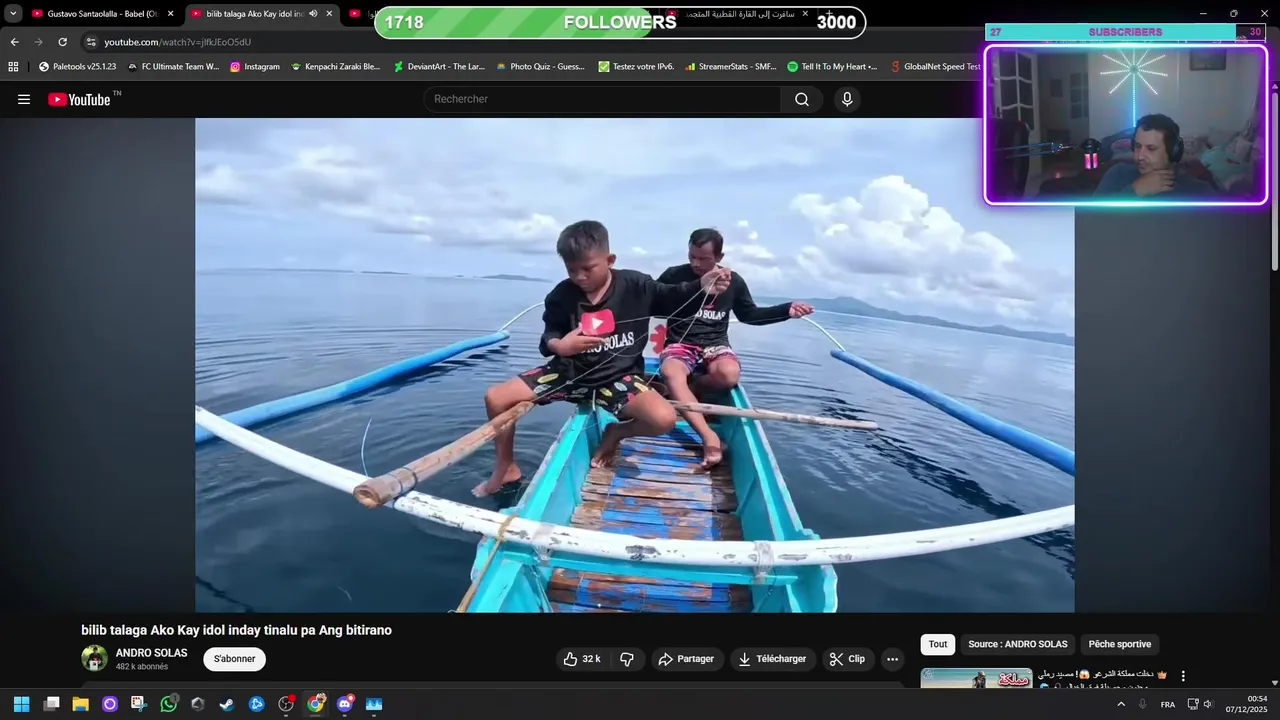Viewport: 1280px width, 720px height.
Task: Open options for first suggested video
Action: click(x=1183, y=676)
